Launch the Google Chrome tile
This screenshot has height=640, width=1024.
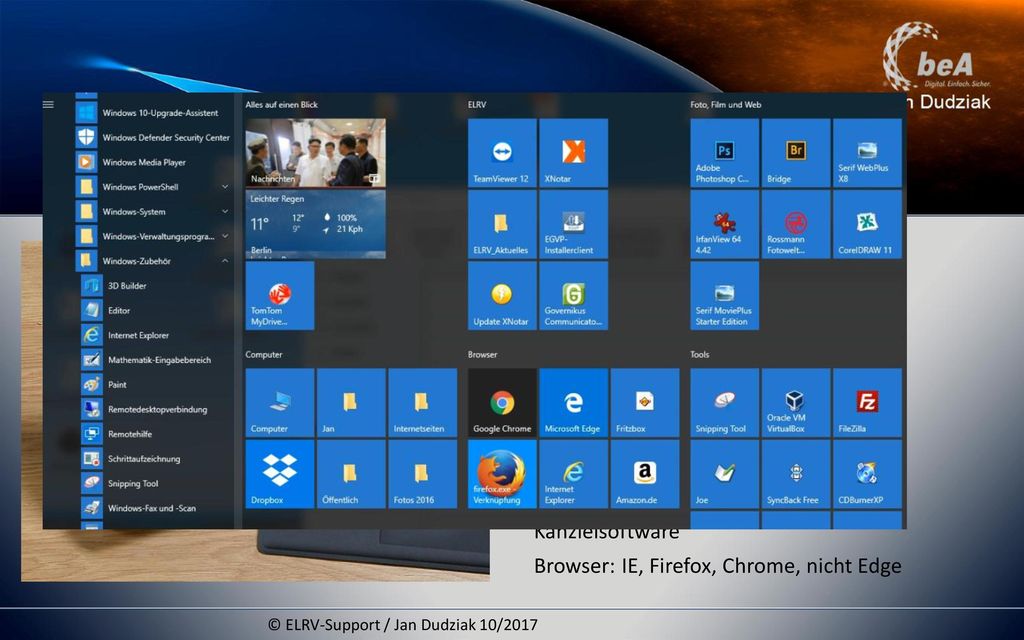[502, 402]
